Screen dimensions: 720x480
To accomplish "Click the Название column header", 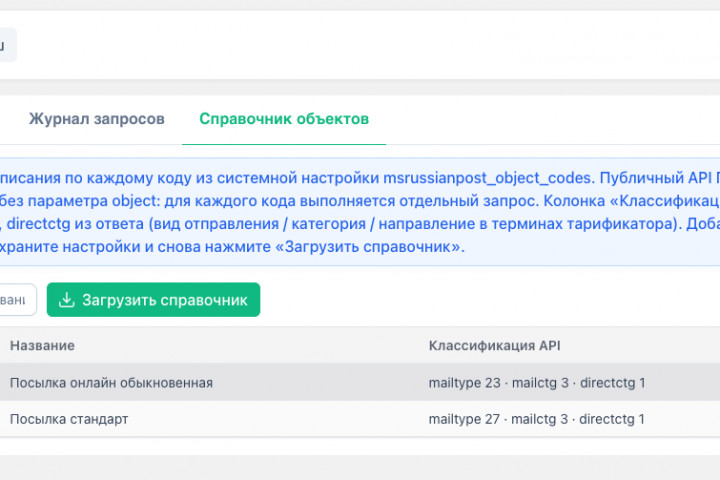I will click(42, 345).
